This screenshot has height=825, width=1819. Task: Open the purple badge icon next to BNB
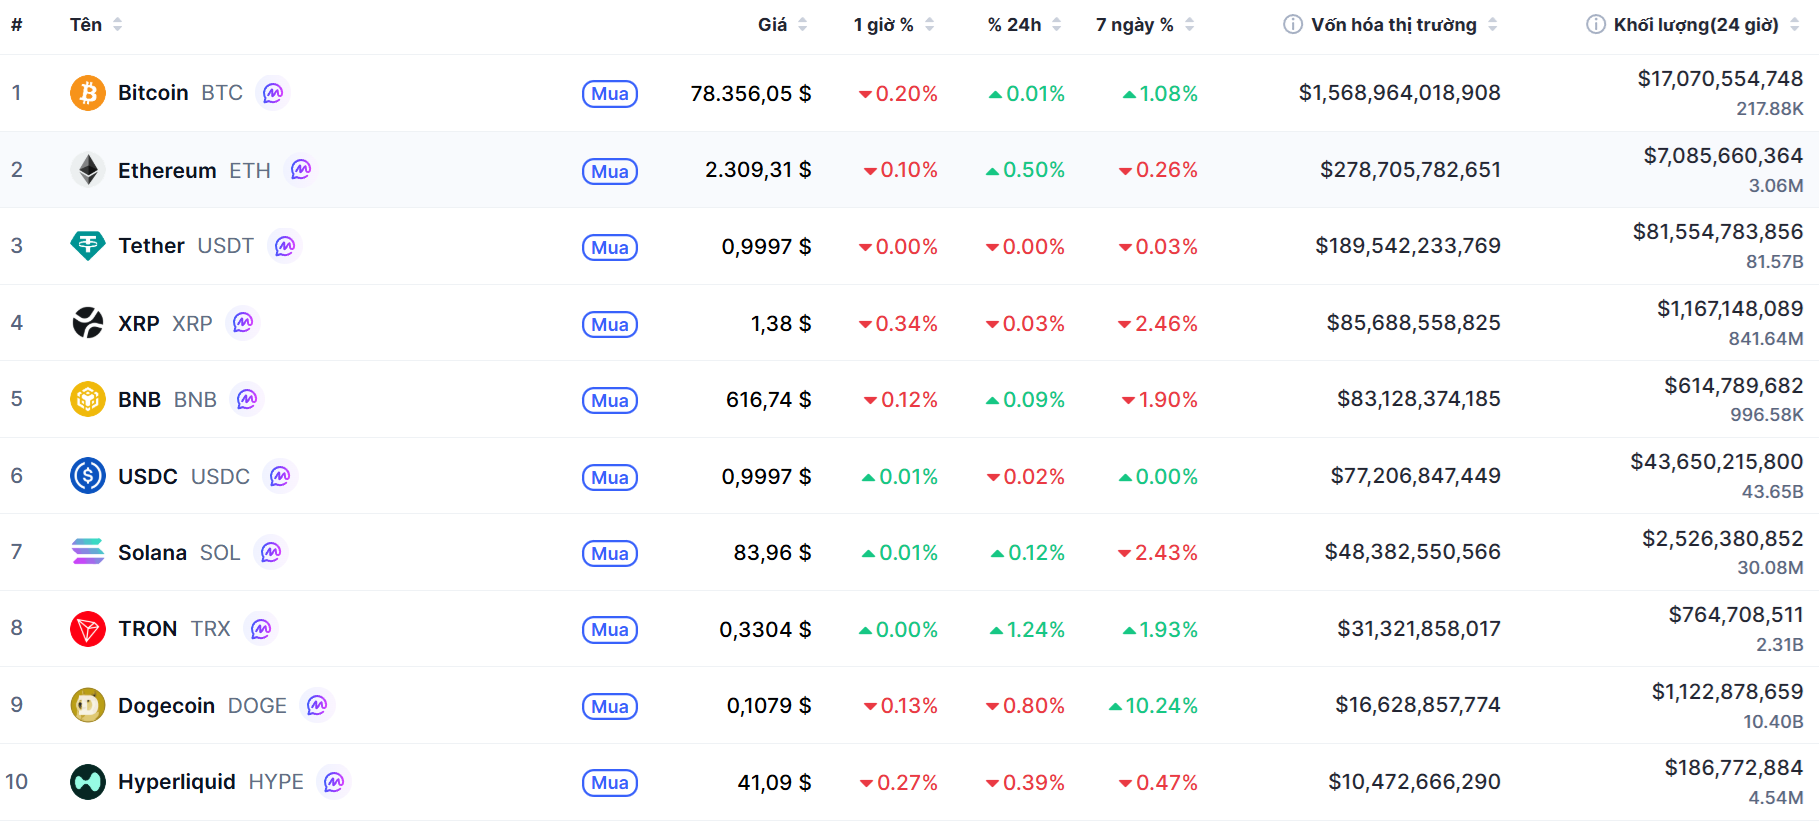click(x=247, y=399)
